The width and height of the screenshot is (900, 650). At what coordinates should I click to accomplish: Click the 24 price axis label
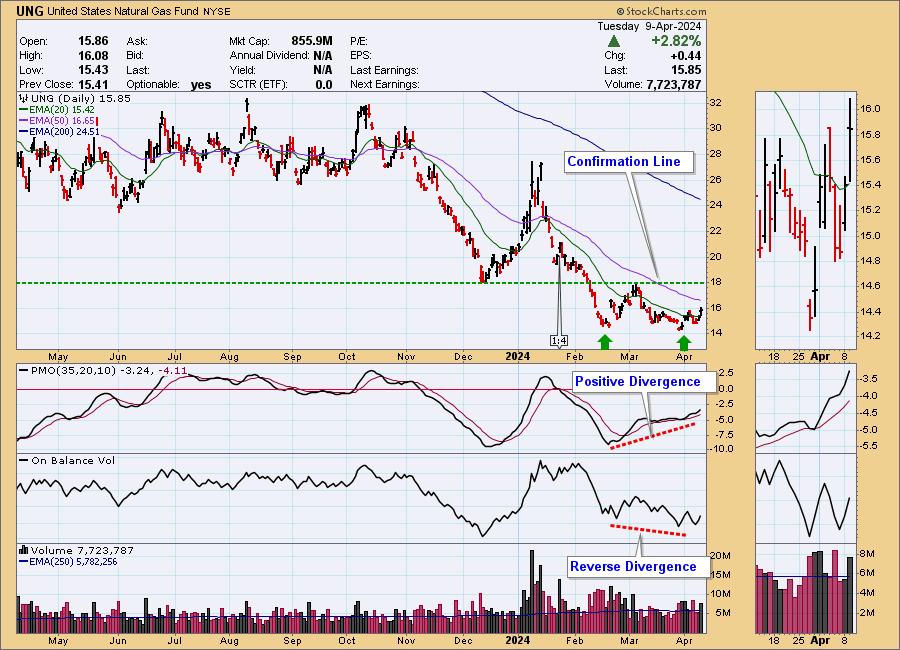[x=715, y=204]
